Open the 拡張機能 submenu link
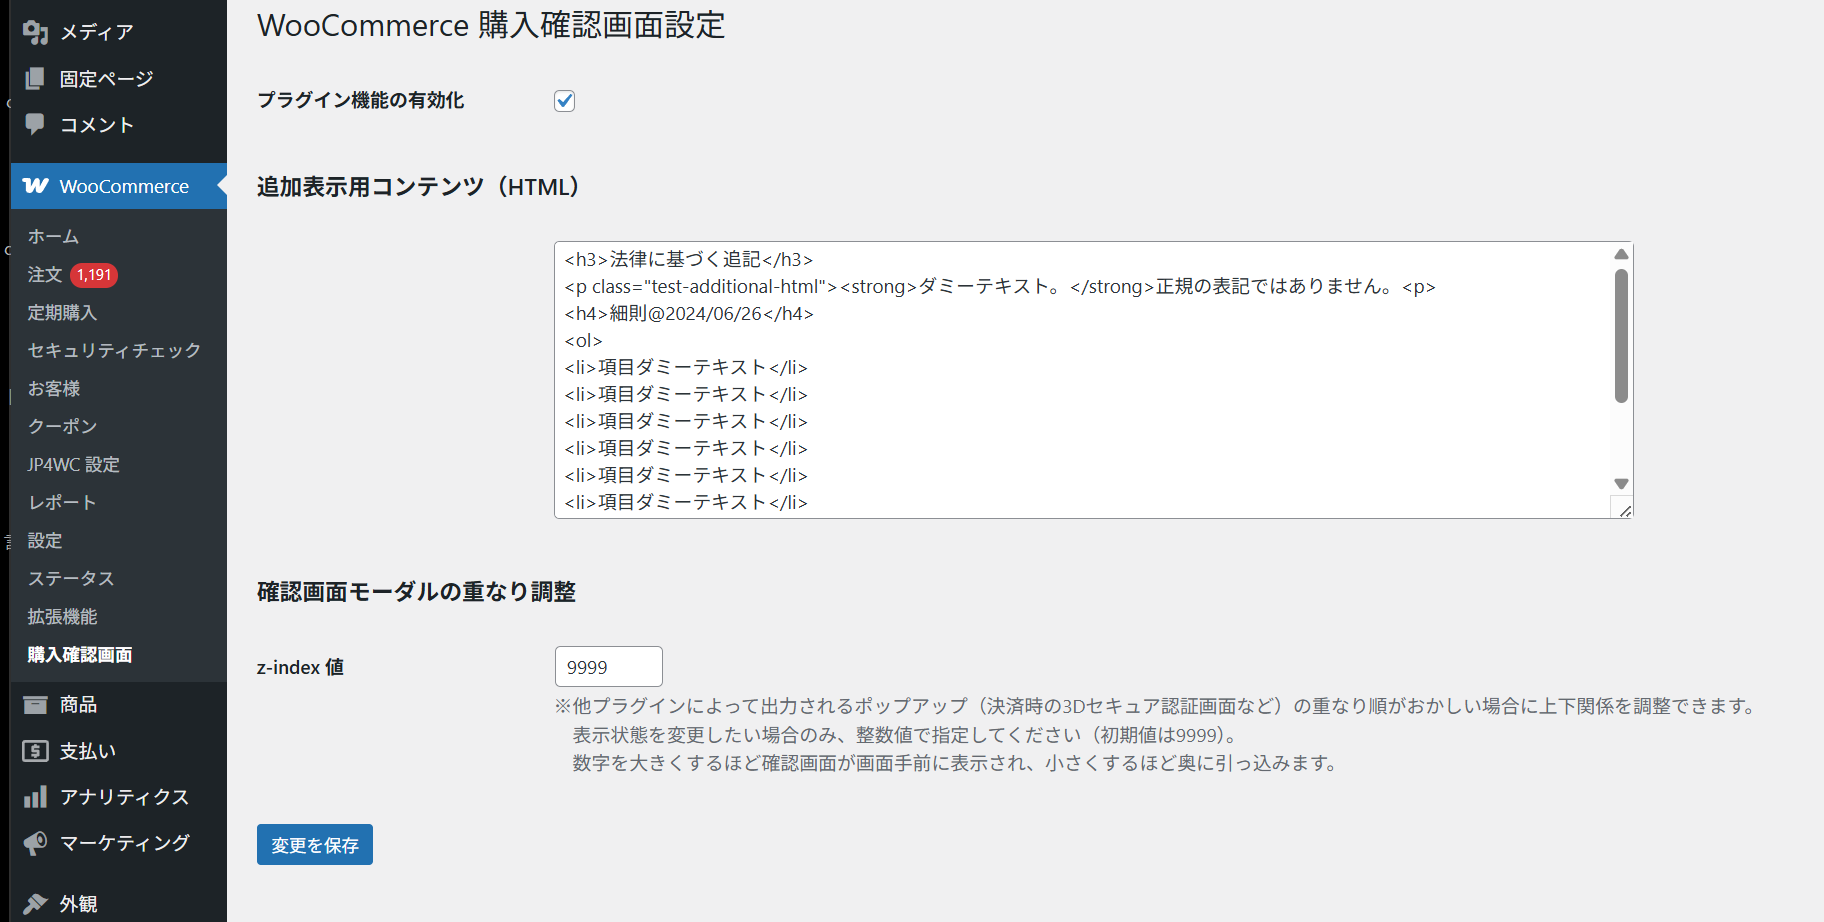Screen dimensions: 1824x922 (x=62, y=617)
